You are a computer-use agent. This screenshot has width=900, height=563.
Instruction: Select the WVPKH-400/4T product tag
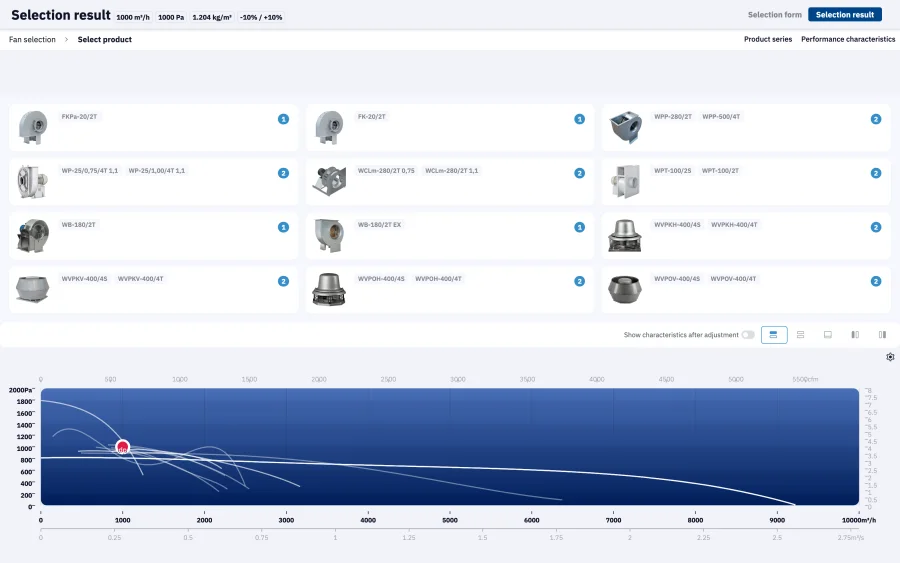[x=734, y=224]
